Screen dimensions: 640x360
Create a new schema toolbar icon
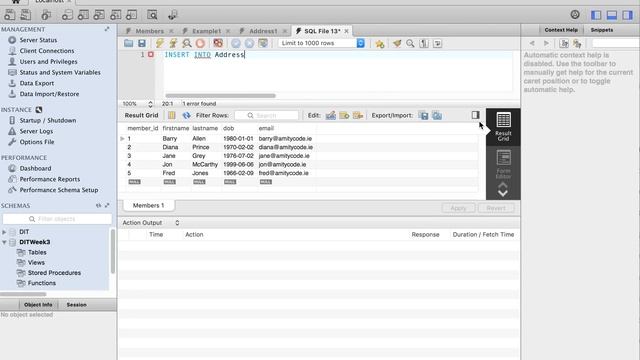(67, 15)
